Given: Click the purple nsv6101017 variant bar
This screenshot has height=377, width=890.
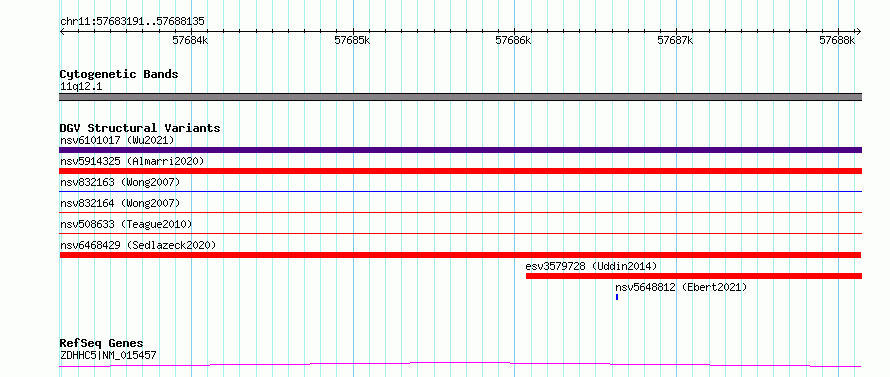Looking at the screenshot, I should (460, 150).
